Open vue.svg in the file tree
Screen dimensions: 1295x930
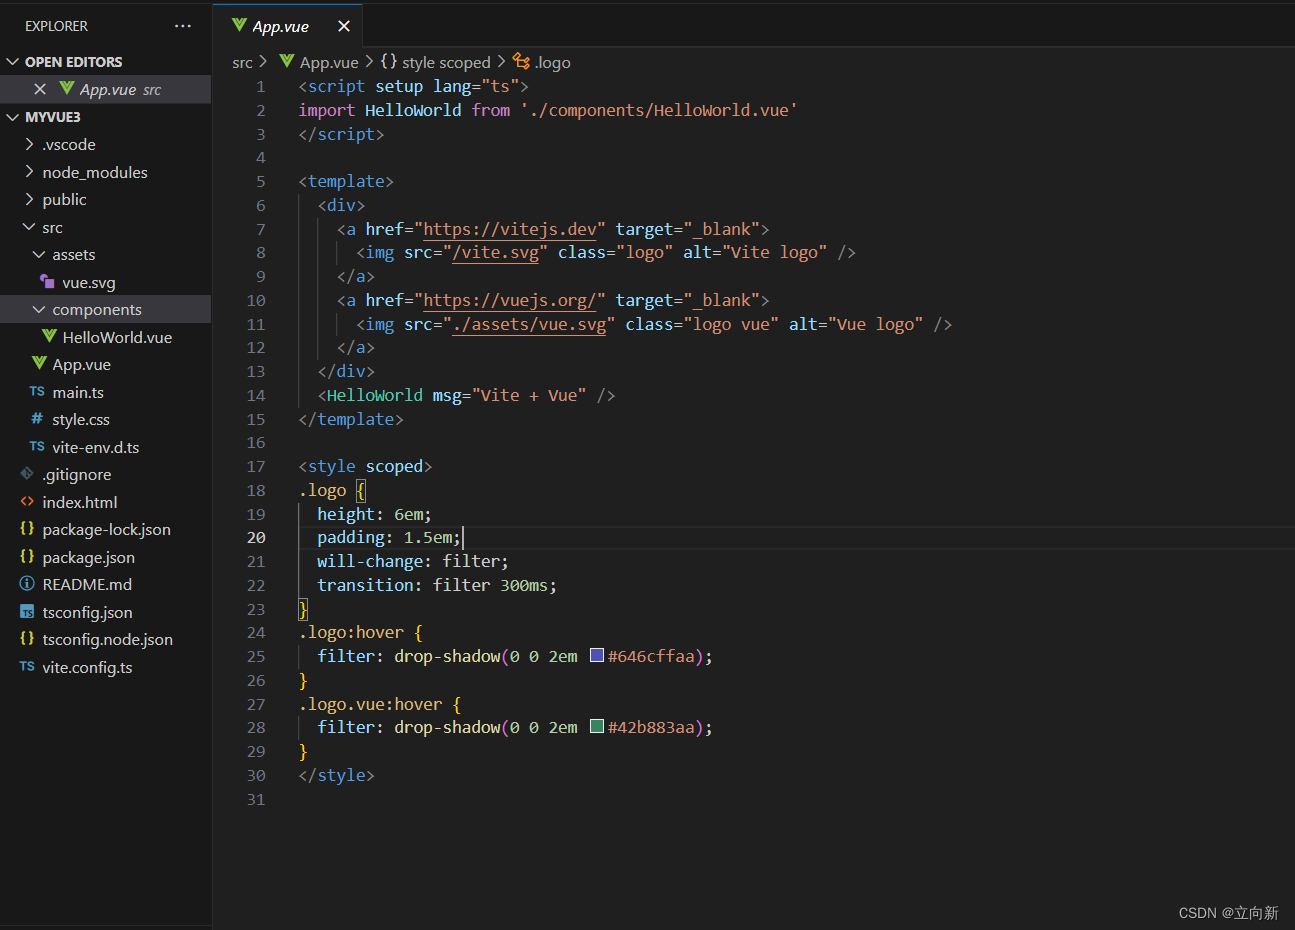[89, 283]
